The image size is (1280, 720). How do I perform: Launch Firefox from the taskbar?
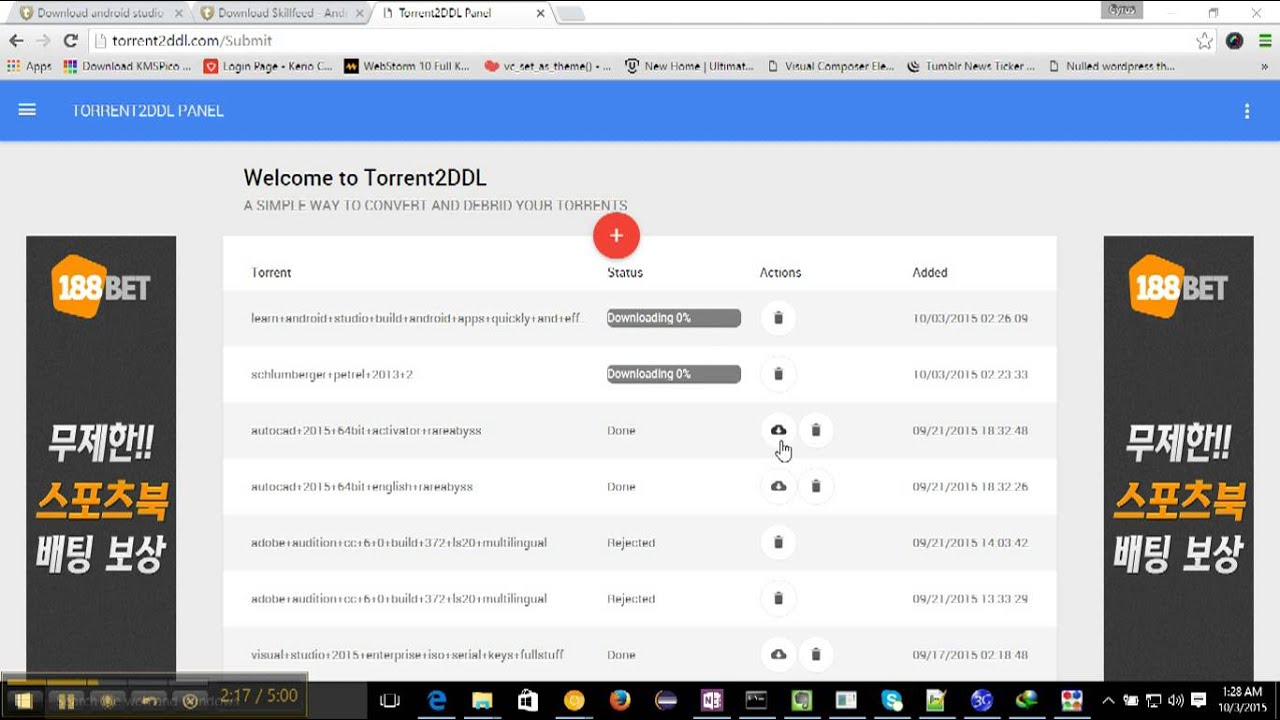click(619, 701)
